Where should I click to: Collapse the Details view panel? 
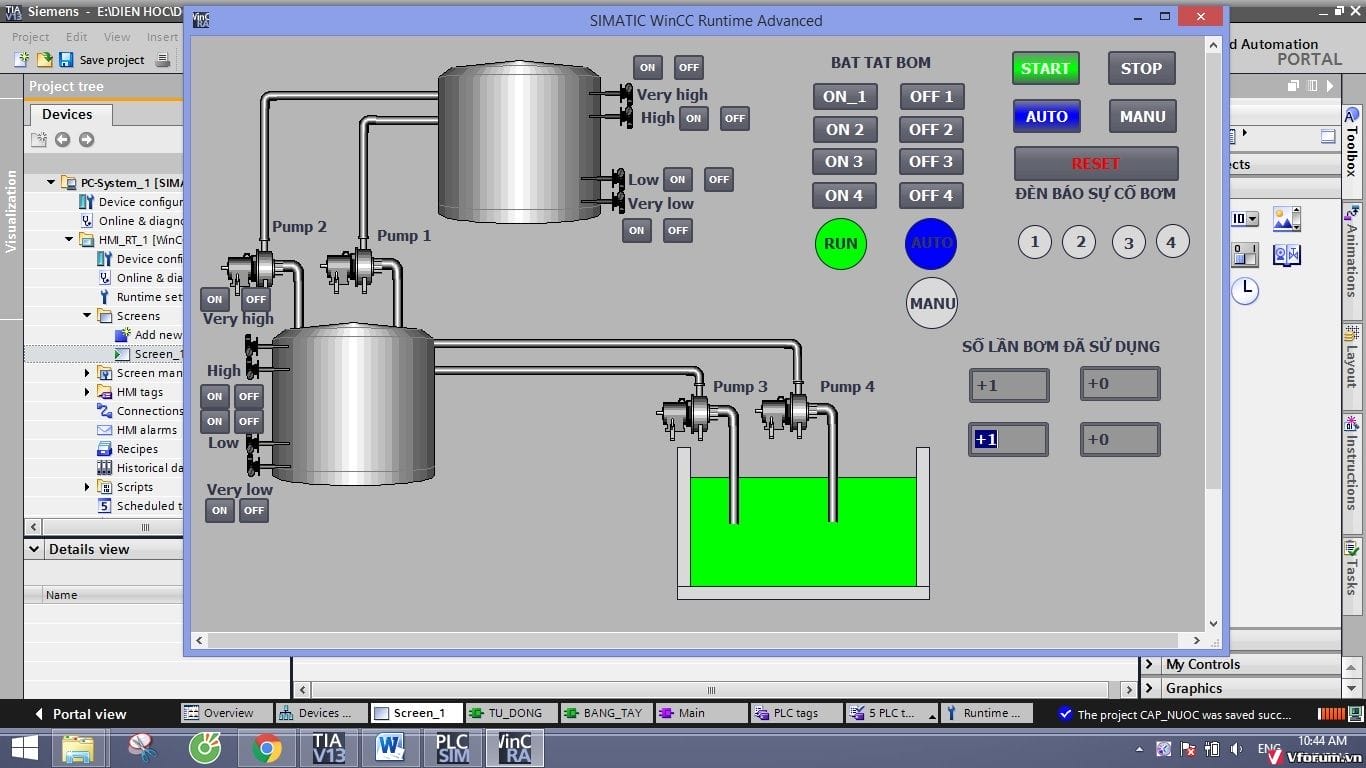(35, 549)
